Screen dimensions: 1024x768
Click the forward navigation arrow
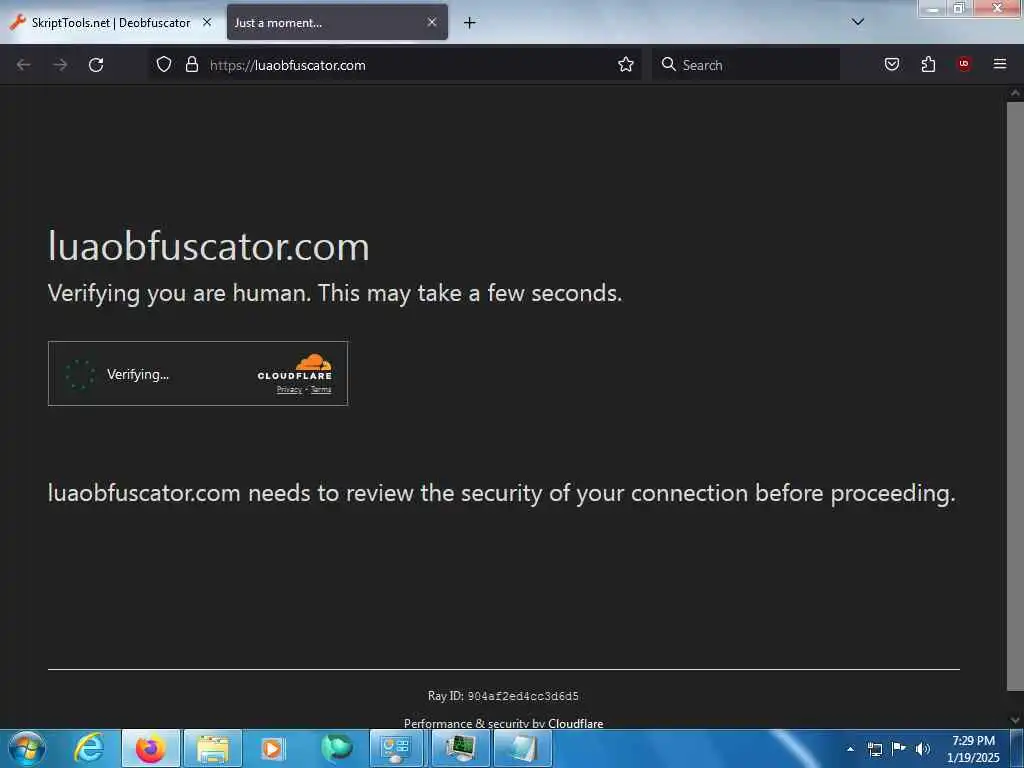[x=60, y=65]
